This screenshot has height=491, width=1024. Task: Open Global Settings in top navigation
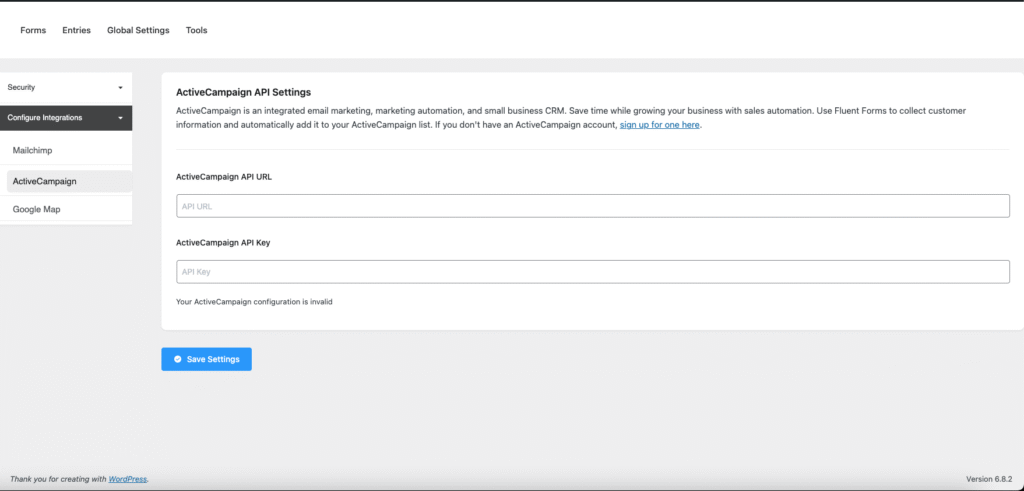click(138, 30)
